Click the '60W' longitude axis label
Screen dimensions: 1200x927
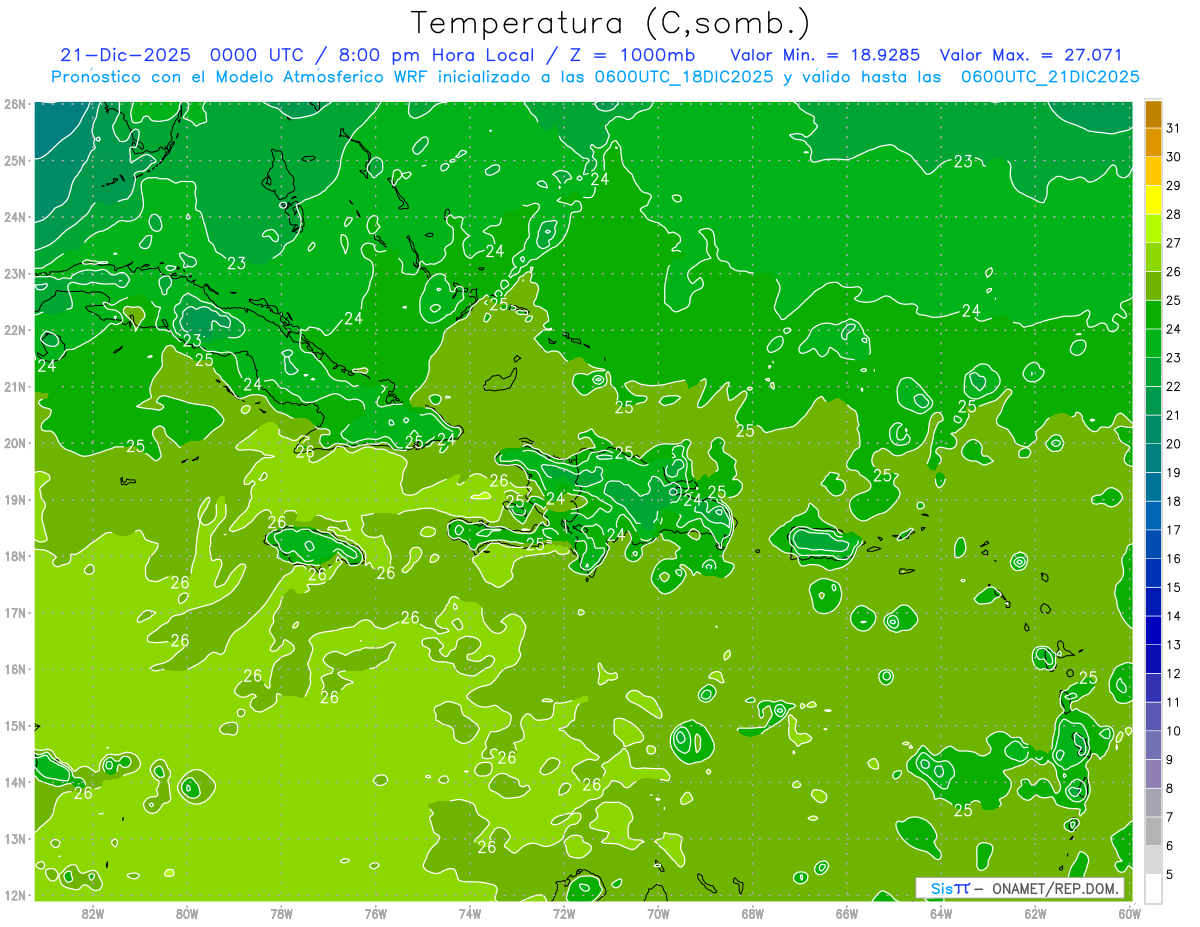(x=1129, y=913)
